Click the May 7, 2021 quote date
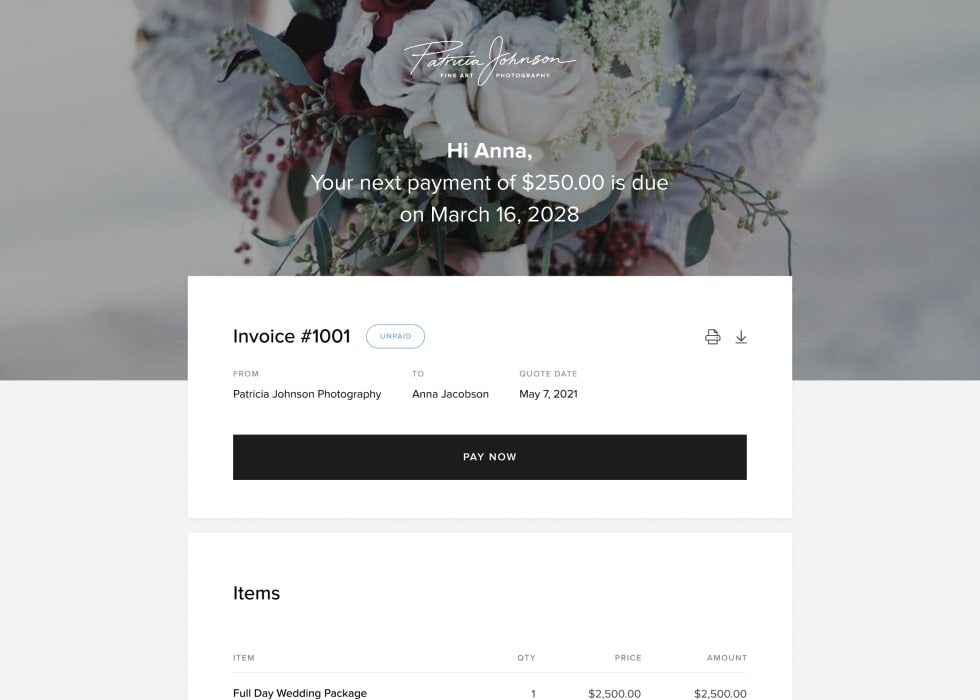This screenshot has height=700, width=980. 548,394
